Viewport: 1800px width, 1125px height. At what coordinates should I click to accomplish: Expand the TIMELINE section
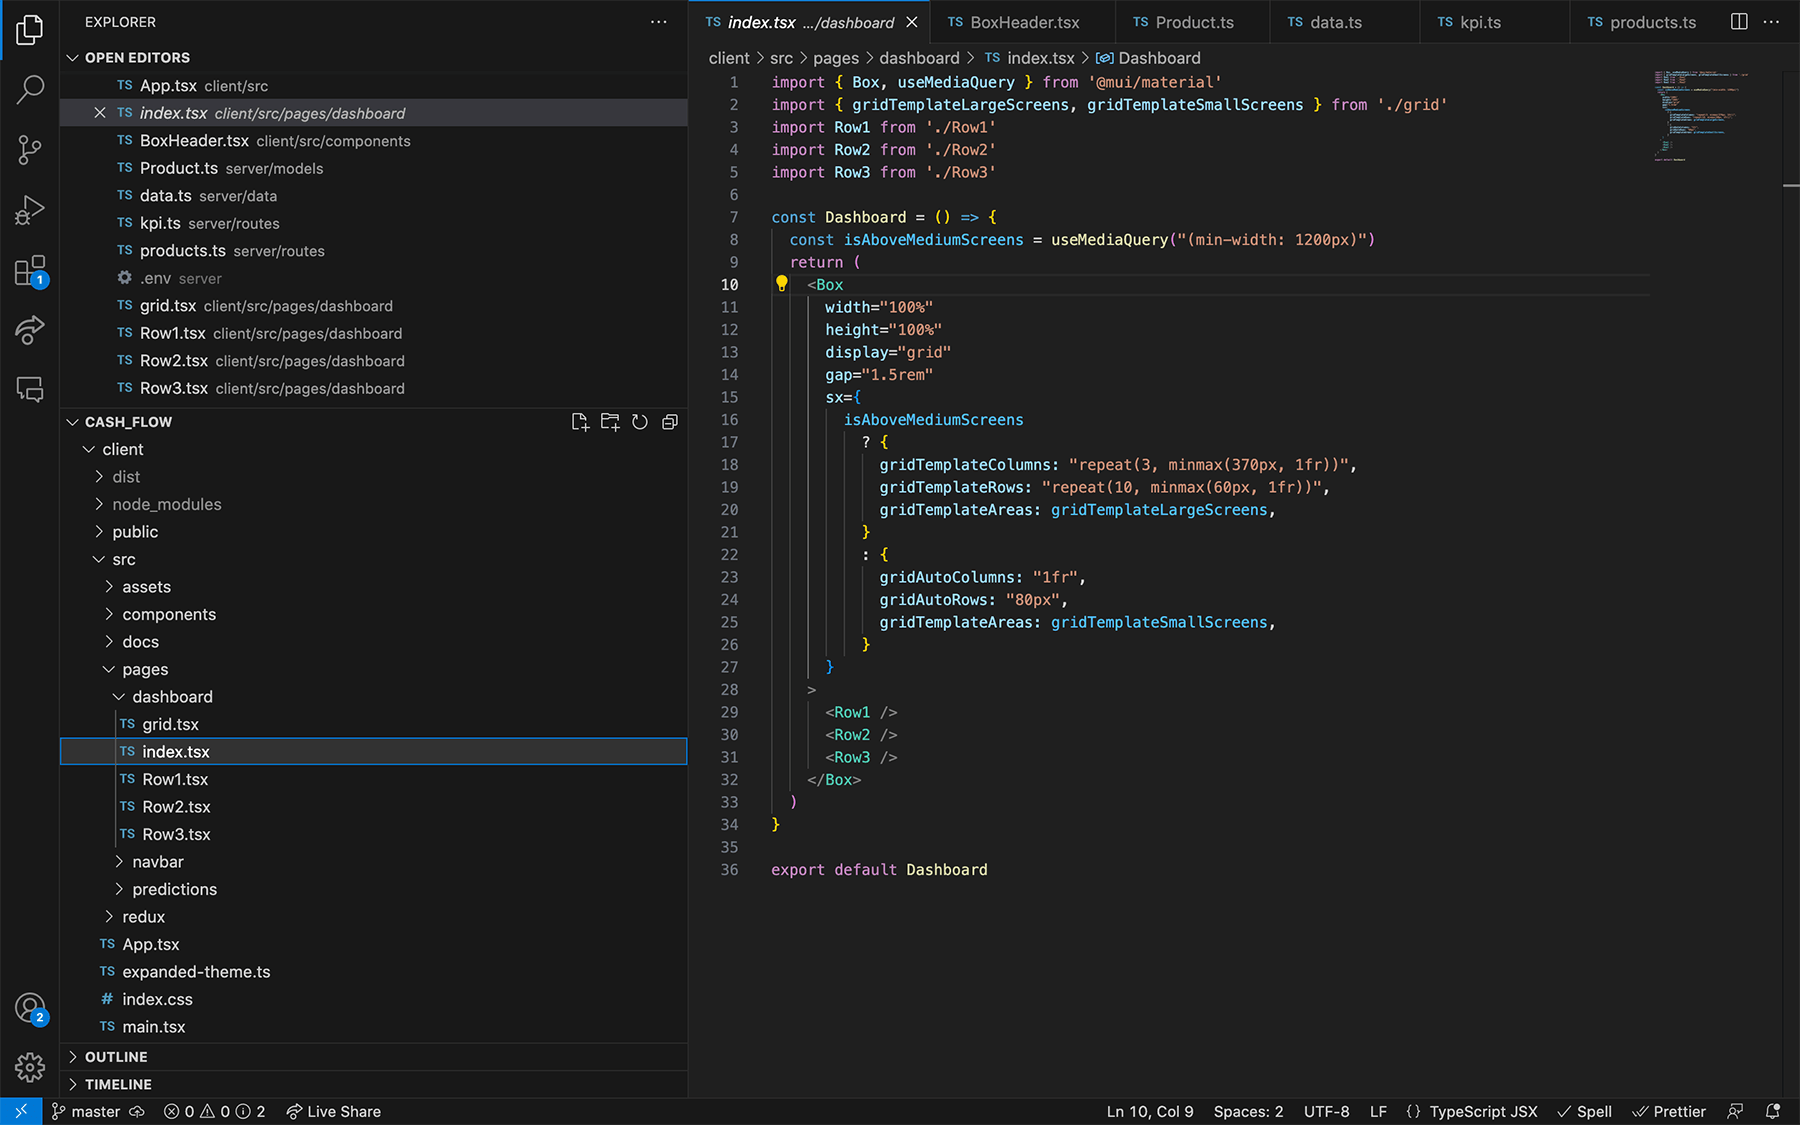72,1084
